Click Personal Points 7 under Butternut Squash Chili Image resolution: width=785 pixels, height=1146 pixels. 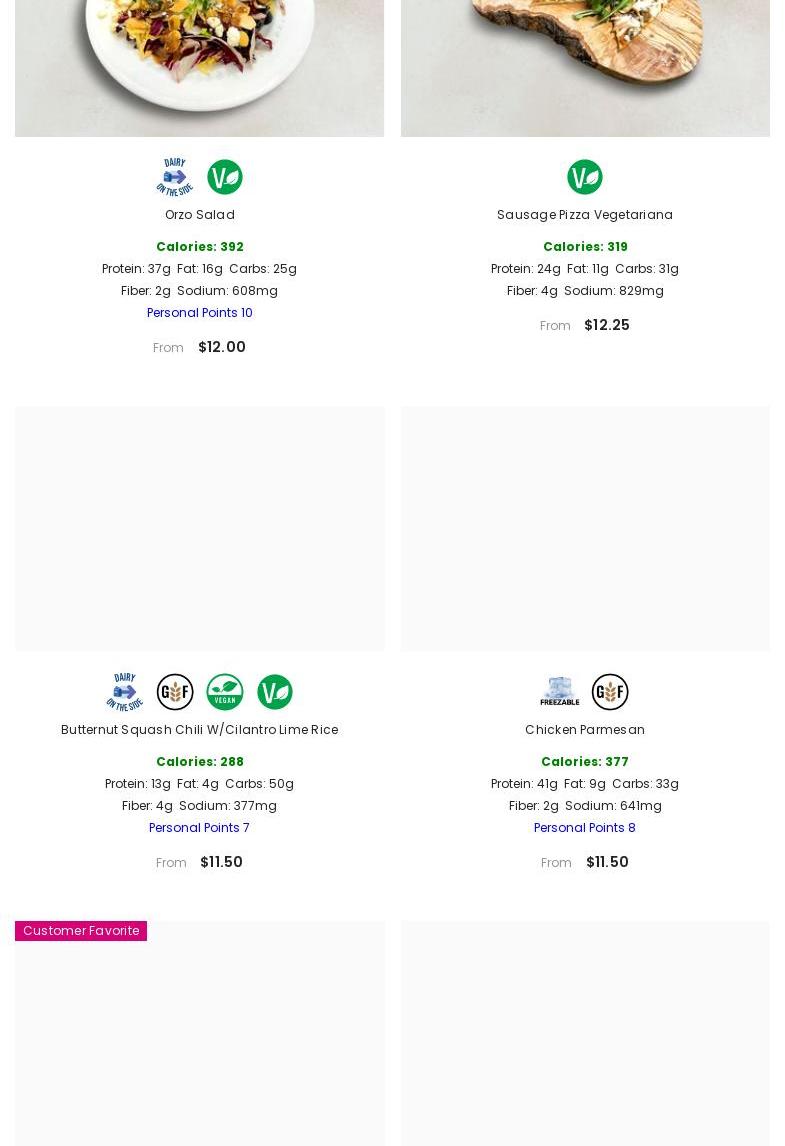click(200, 827)
